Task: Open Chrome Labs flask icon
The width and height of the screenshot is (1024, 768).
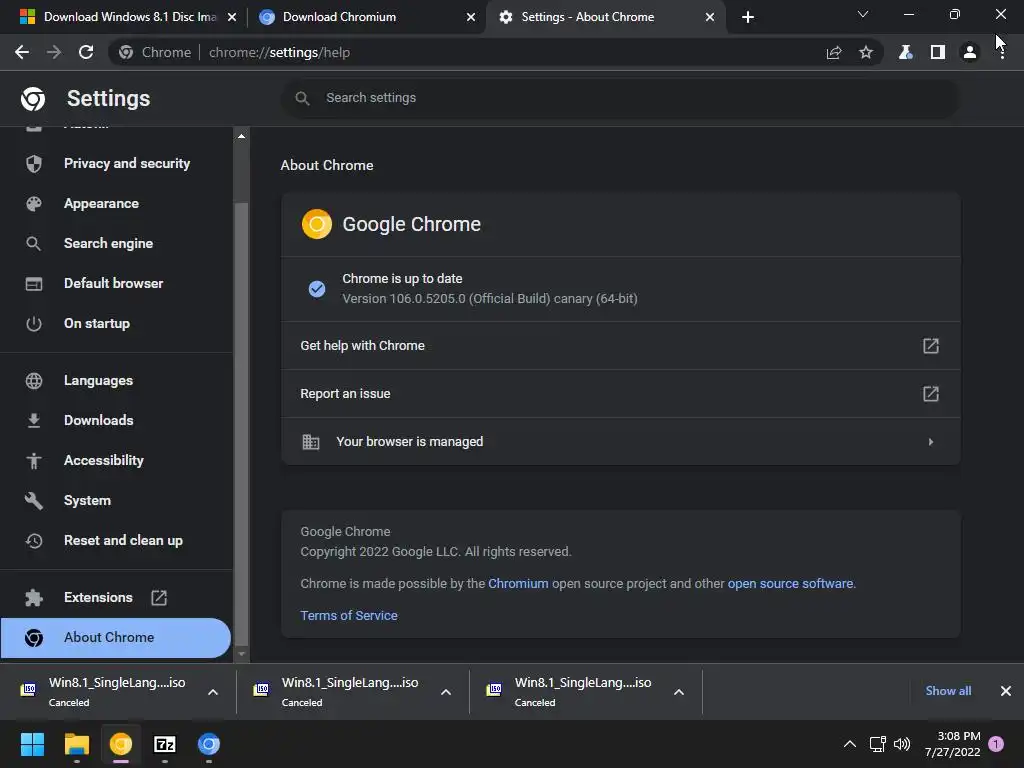Action: click(x=905, y=52)
